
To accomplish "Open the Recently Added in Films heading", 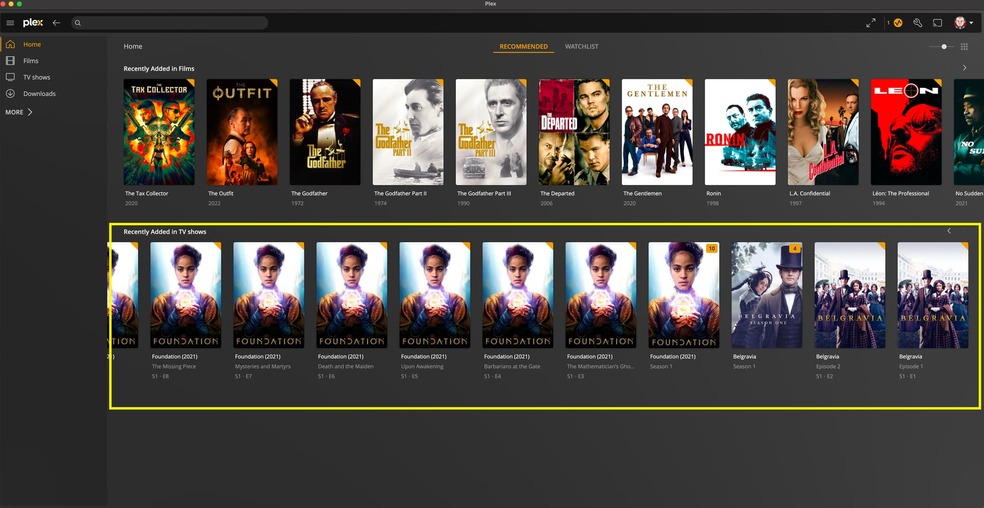I will click(x=159, y=68).
